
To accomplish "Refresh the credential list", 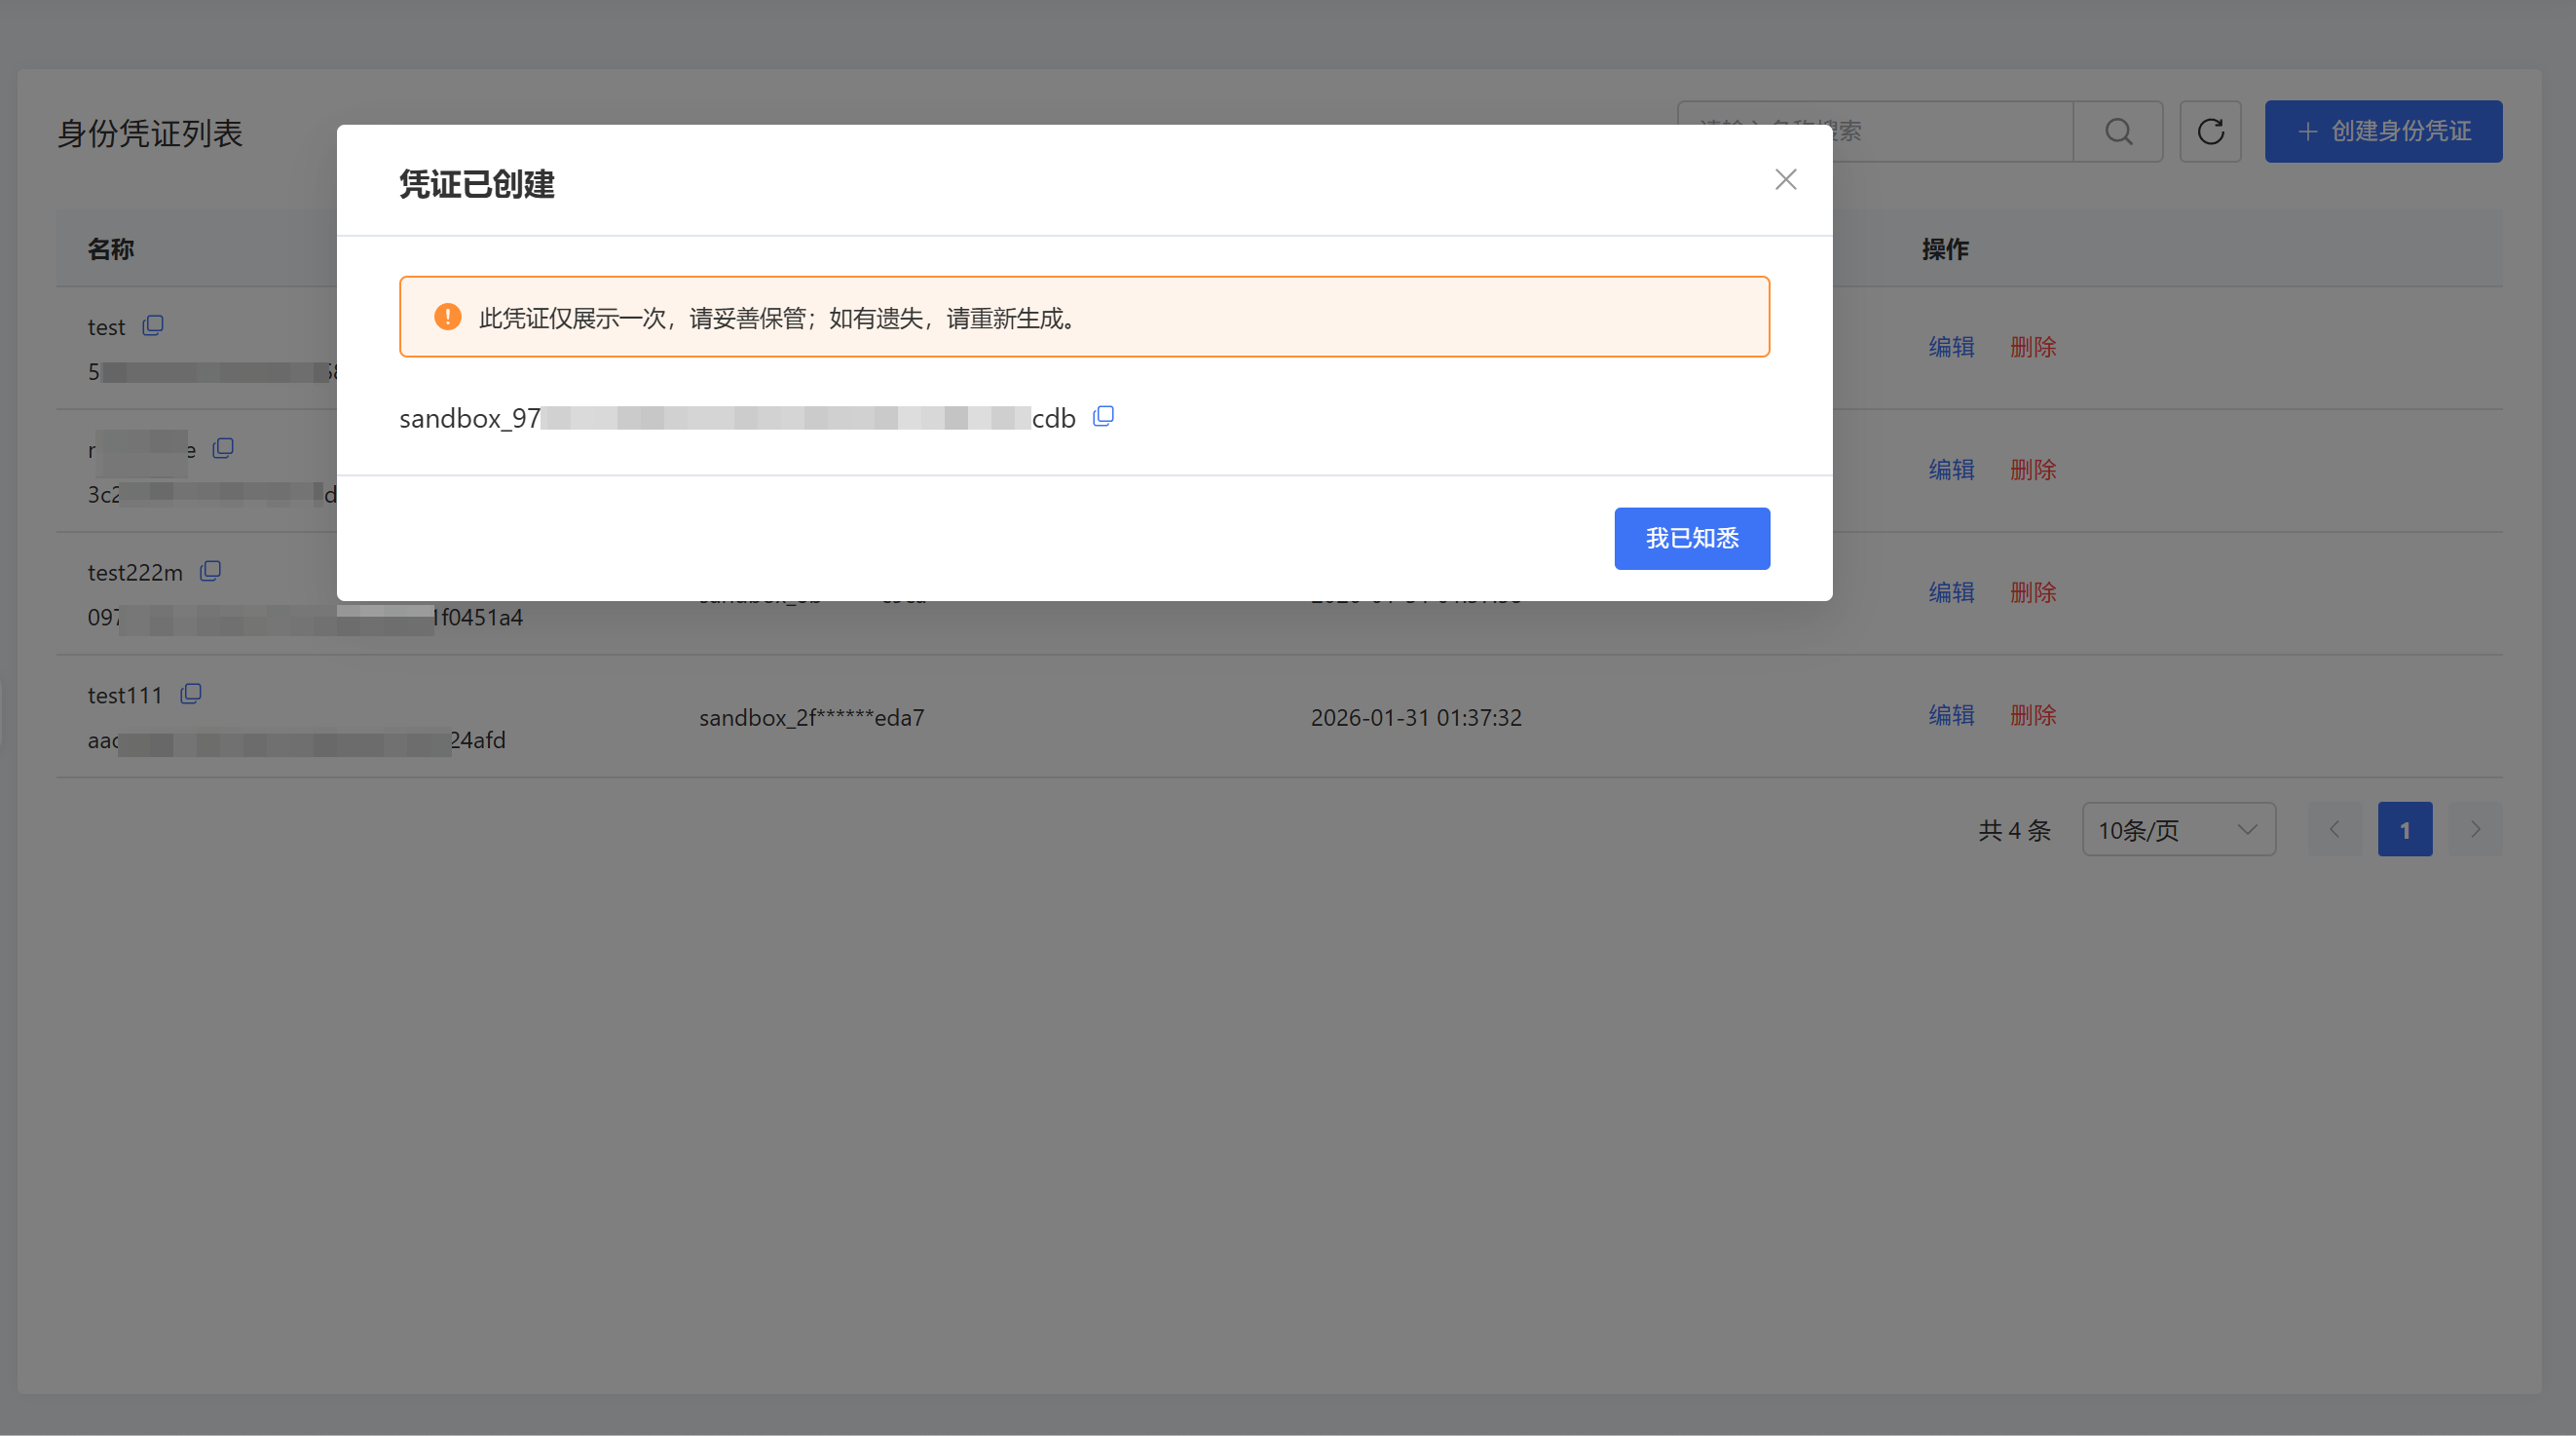I will coord(2210,131).
